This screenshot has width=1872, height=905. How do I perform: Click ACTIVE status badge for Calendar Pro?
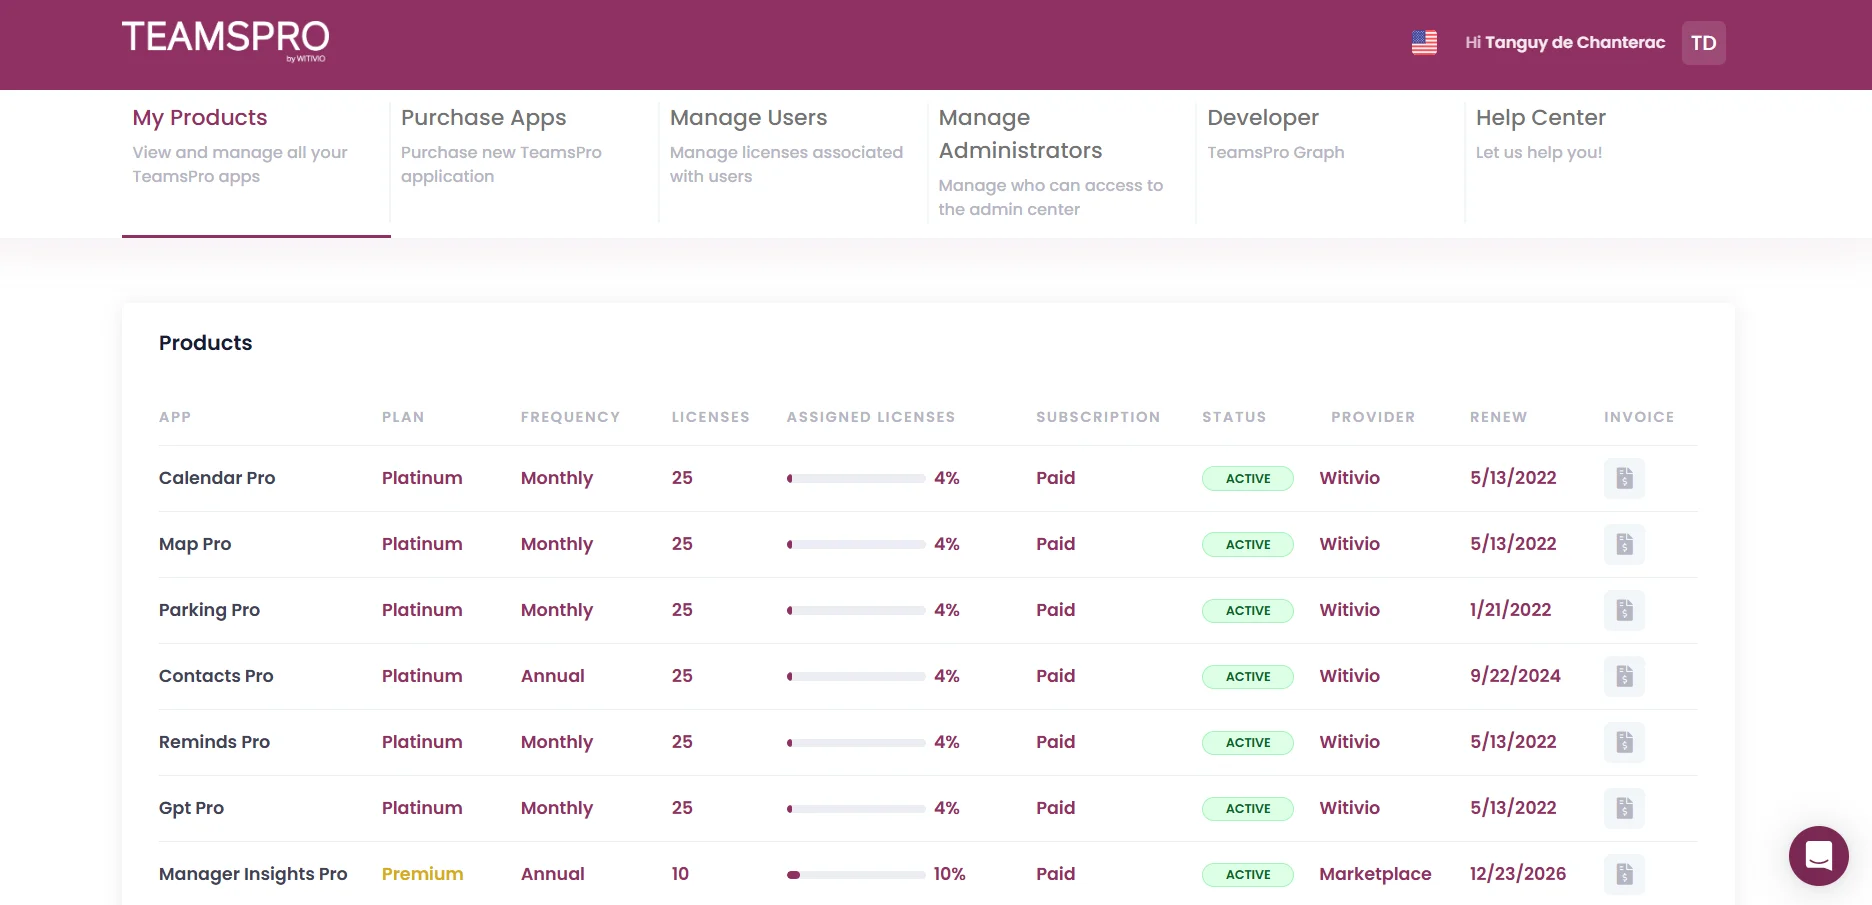click(x=1247, y=479)
